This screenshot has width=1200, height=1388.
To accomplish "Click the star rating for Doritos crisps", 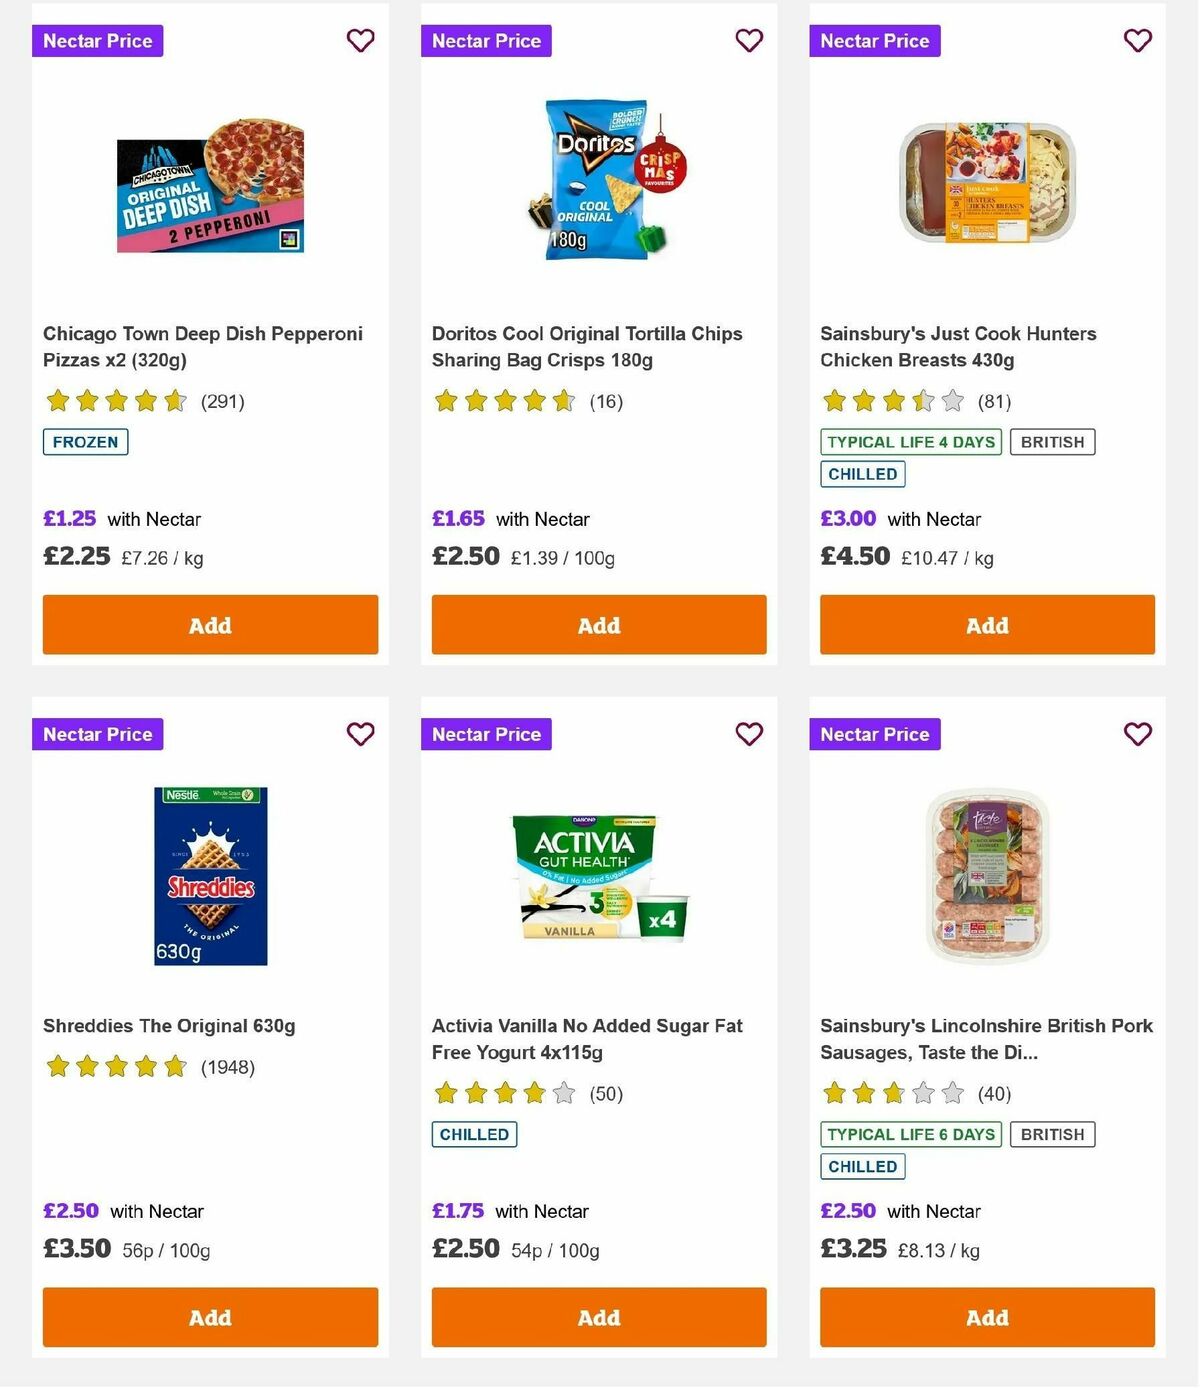I will point(503,401).
